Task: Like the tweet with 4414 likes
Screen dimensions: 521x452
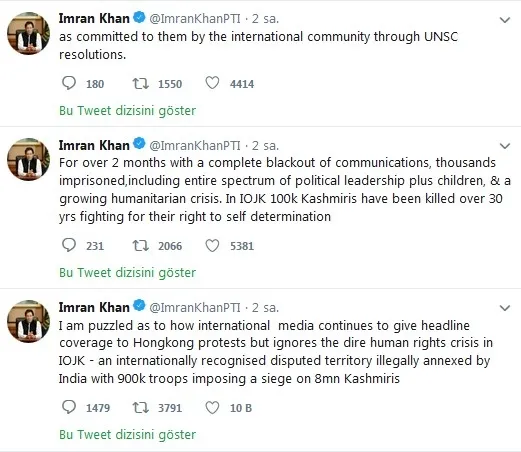Action: 212,83
